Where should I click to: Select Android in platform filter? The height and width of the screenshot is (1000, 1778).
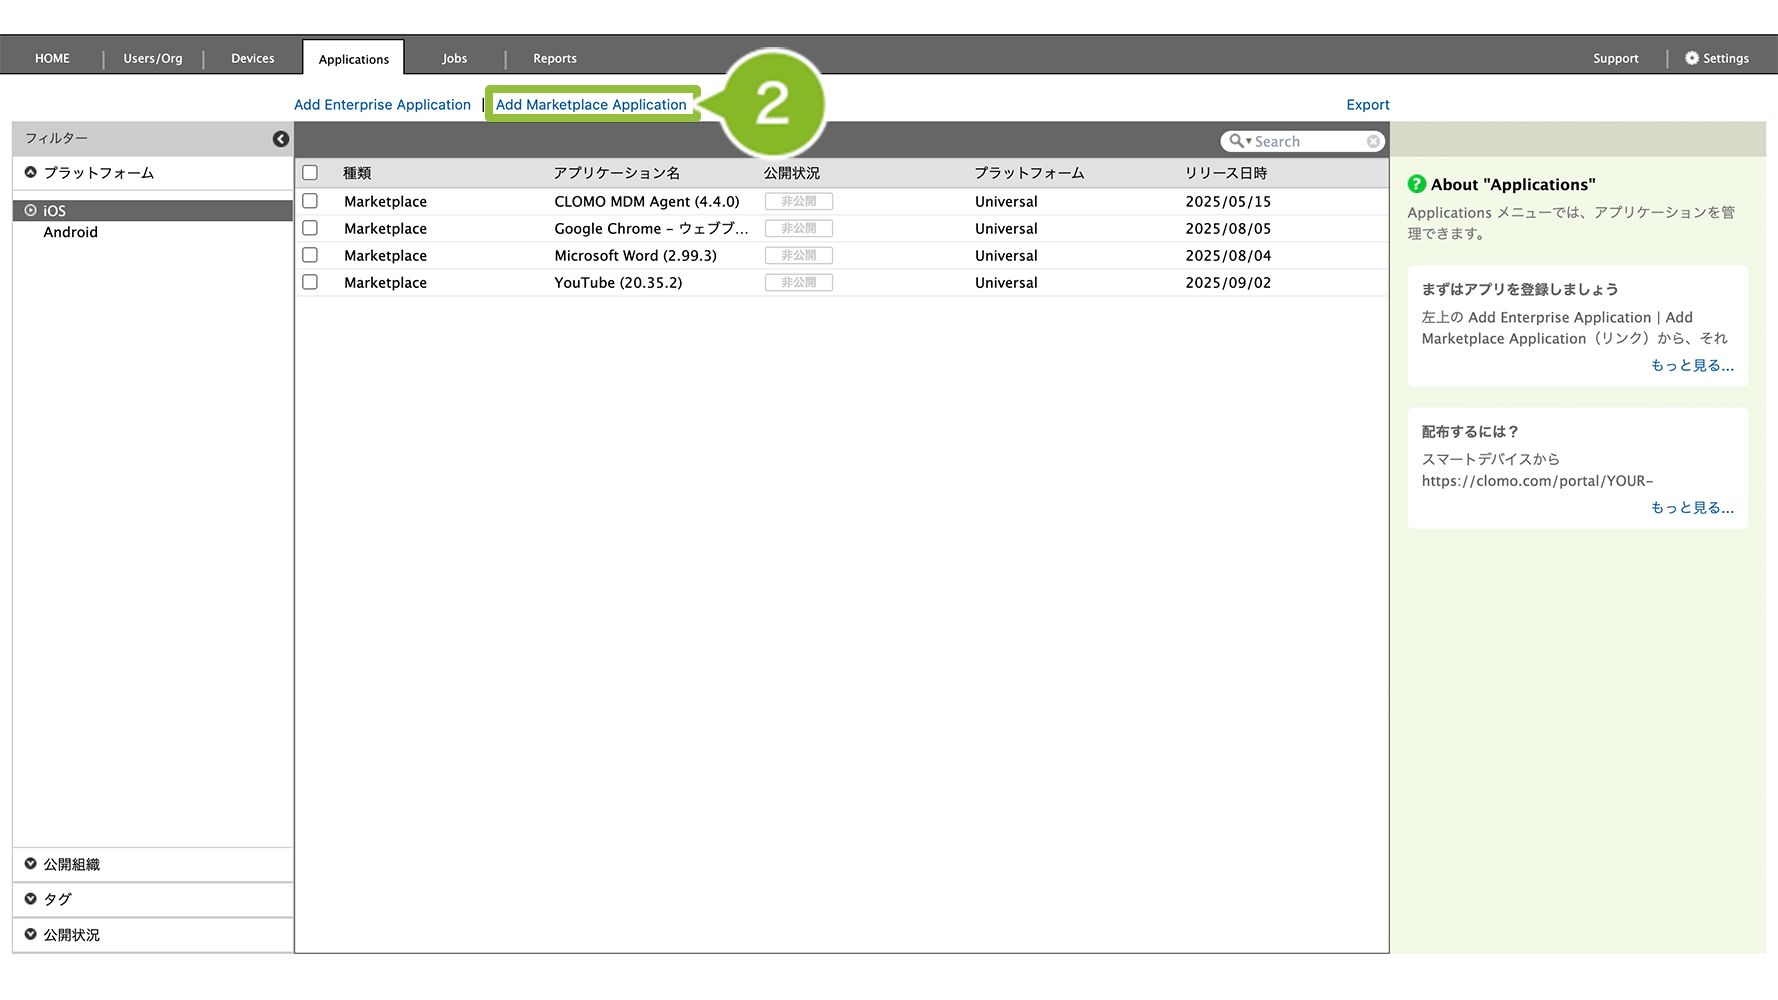point(70,232)
